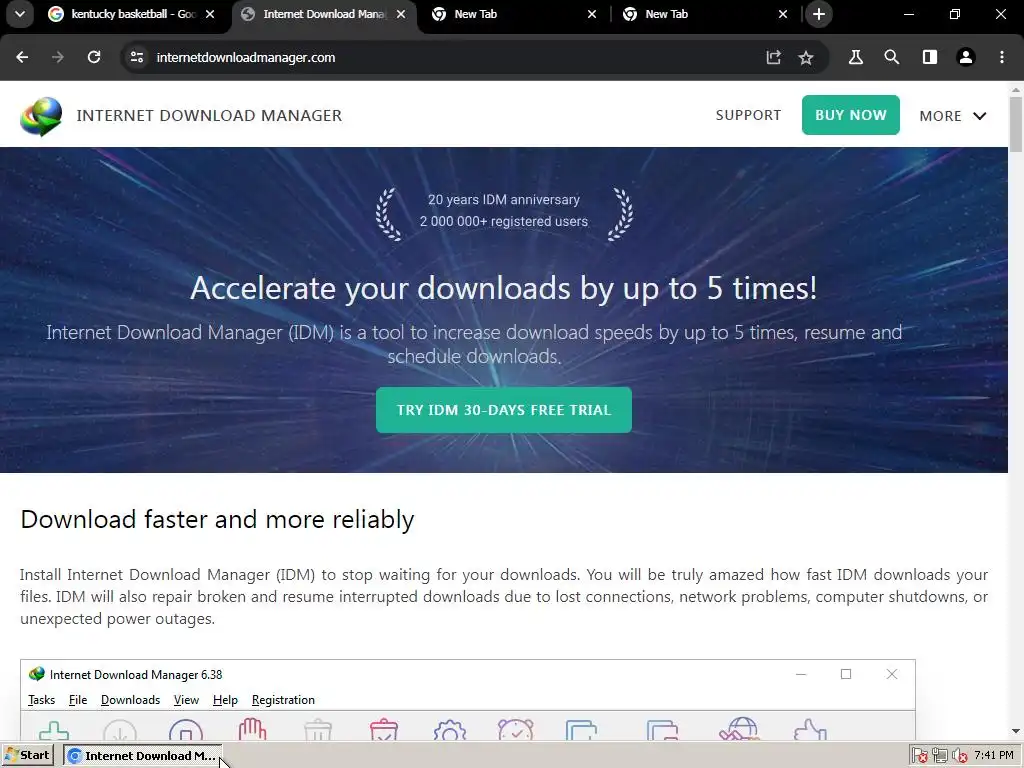Open Chrome three-dot menu
Screen dimensions: 1024x768
pyautogui.click(x=1002, y=57)
